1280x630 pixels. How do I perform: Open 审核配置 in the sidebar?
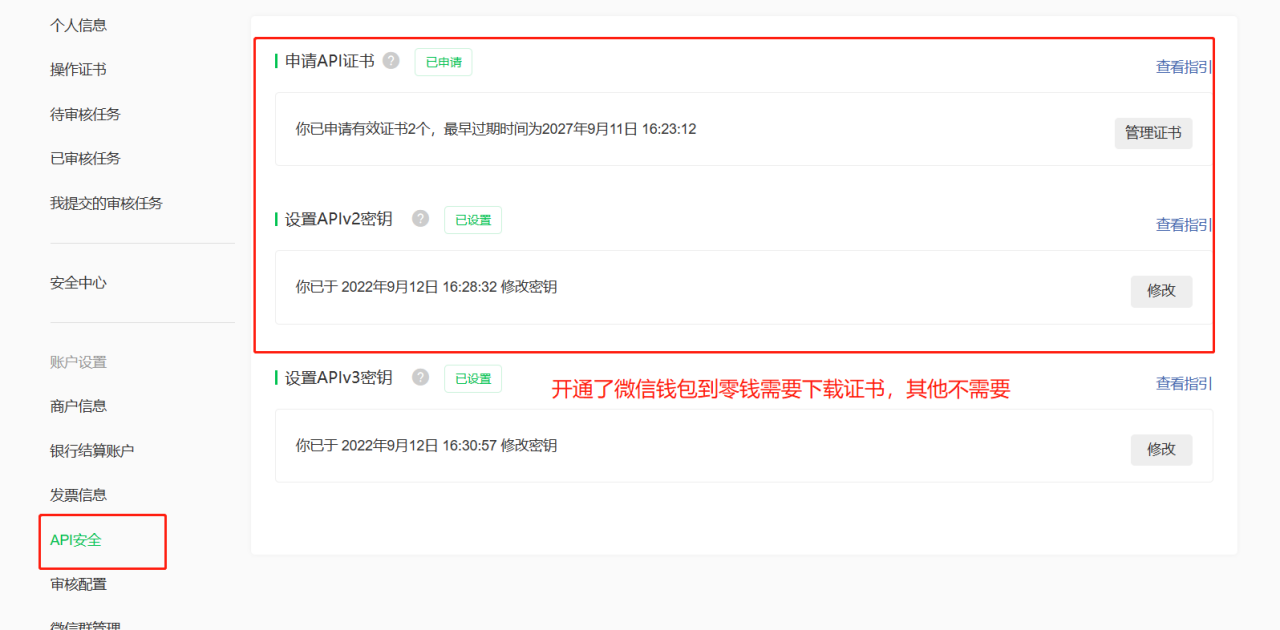pyautogui.click(x=78, y=584)
